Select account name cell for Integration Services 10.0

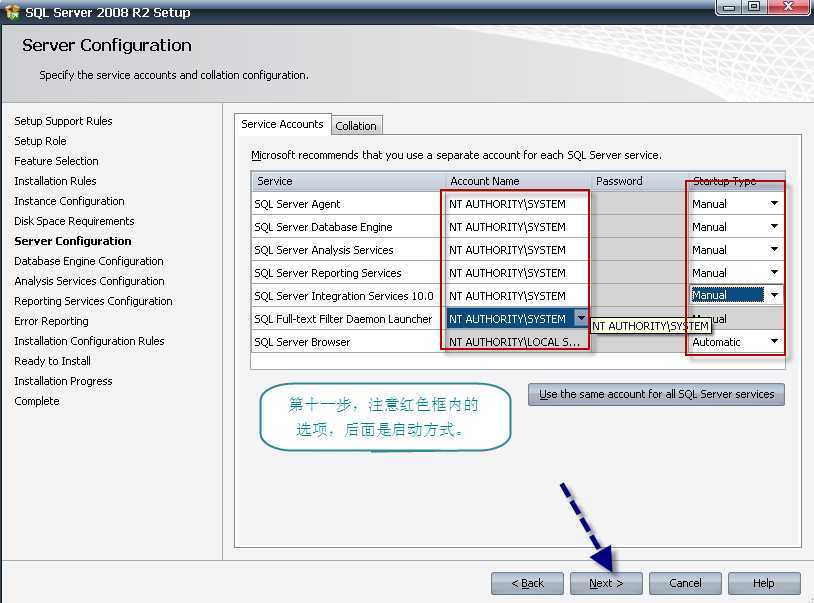[517, 296]
